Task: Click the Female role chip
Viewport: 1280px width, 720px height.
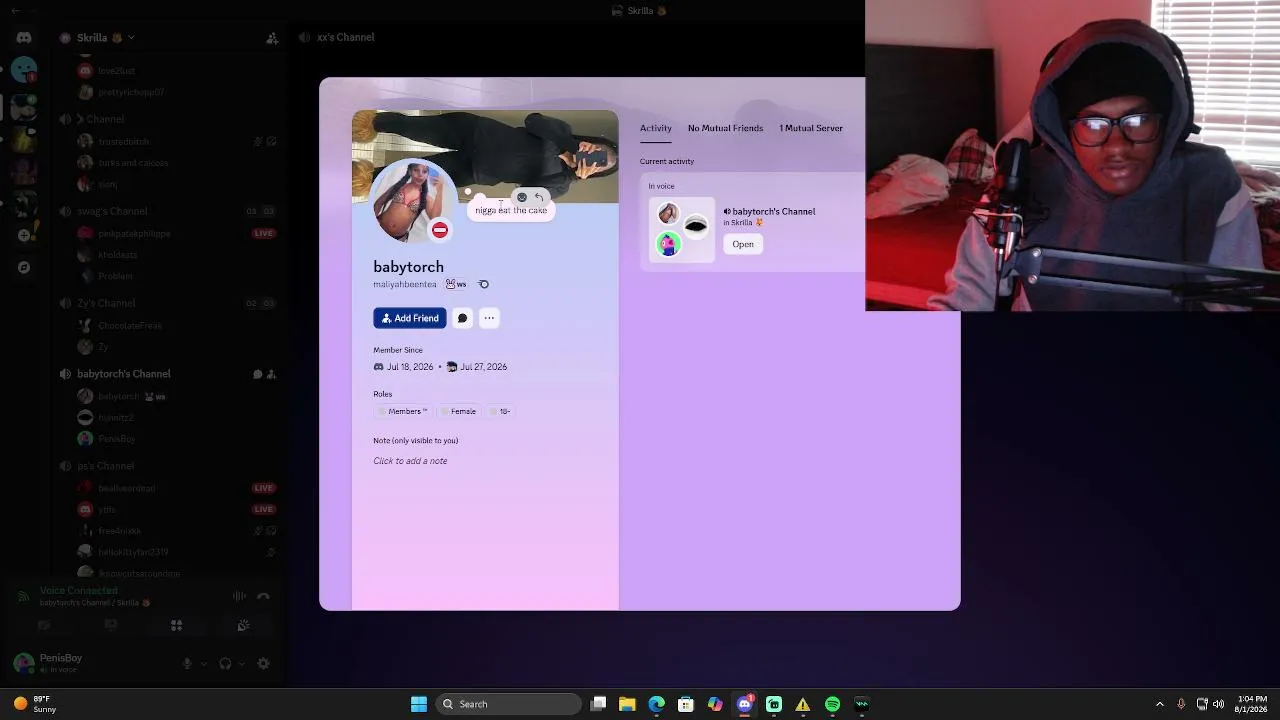Action: tap(459, 411)
